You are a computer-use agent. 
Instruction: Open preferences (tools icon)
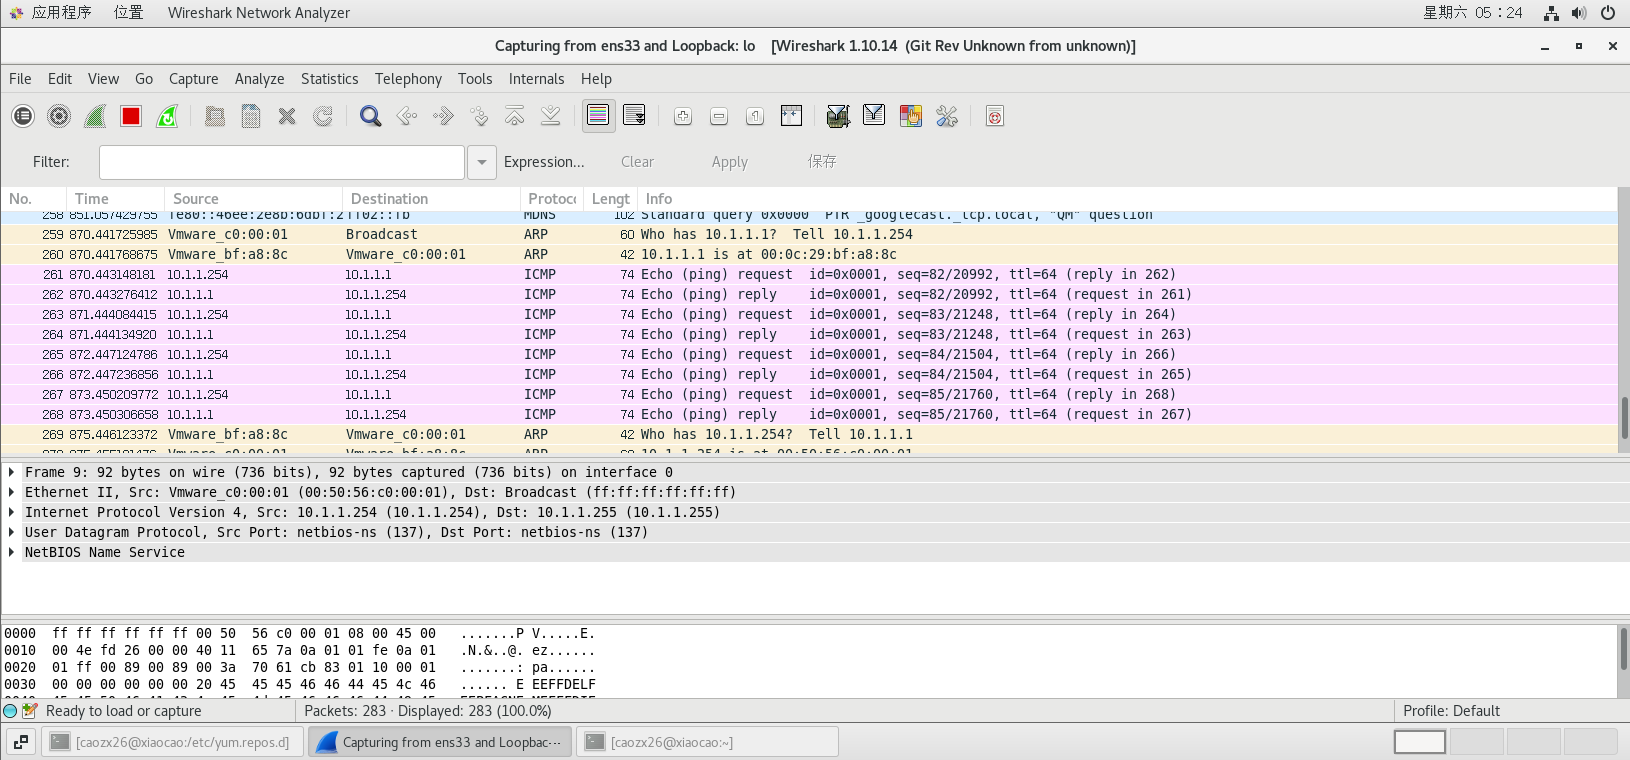[x=946, y=116]
